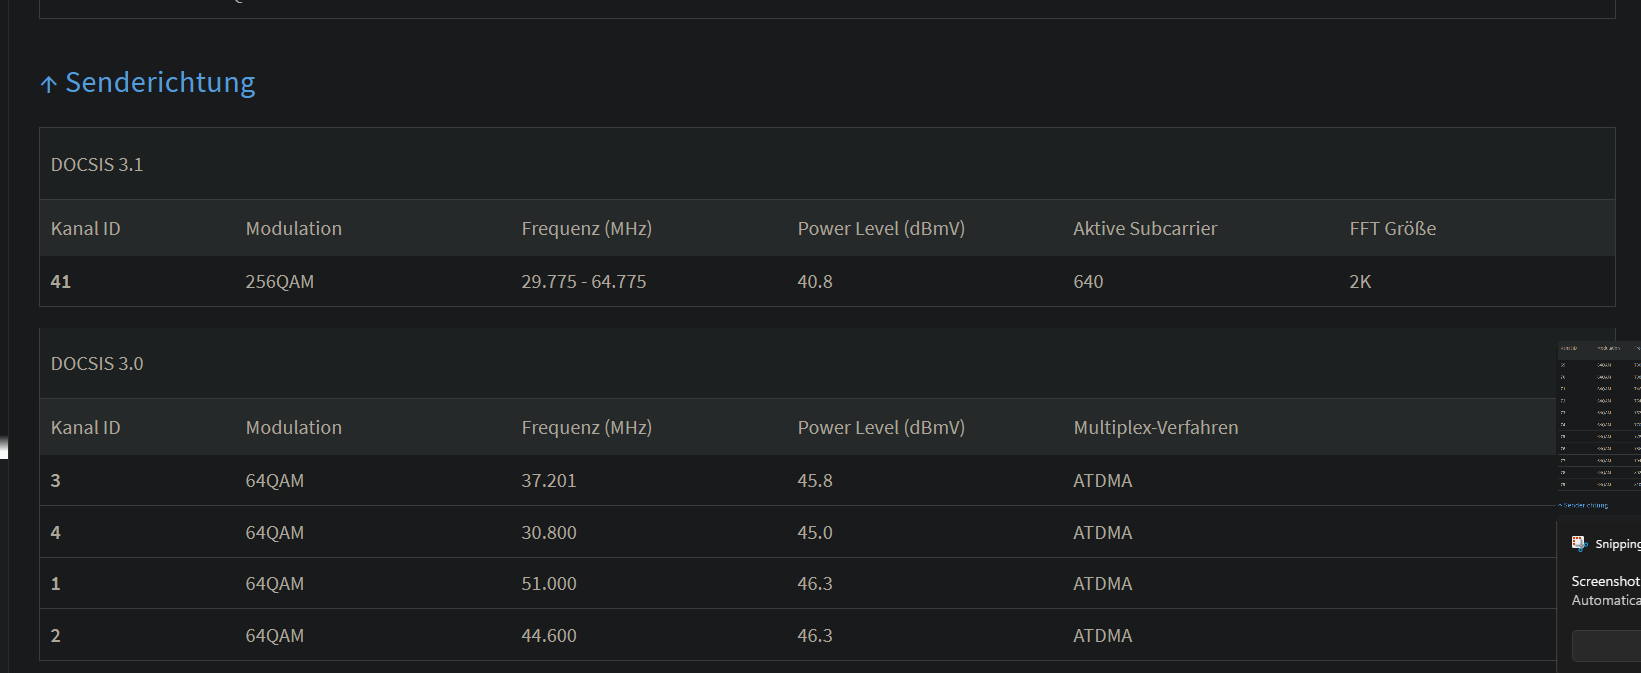Click the Multiplex-Verfahren column header
The width and height of the screenshot is (1641, 673).
click(x=1155, y=428)
